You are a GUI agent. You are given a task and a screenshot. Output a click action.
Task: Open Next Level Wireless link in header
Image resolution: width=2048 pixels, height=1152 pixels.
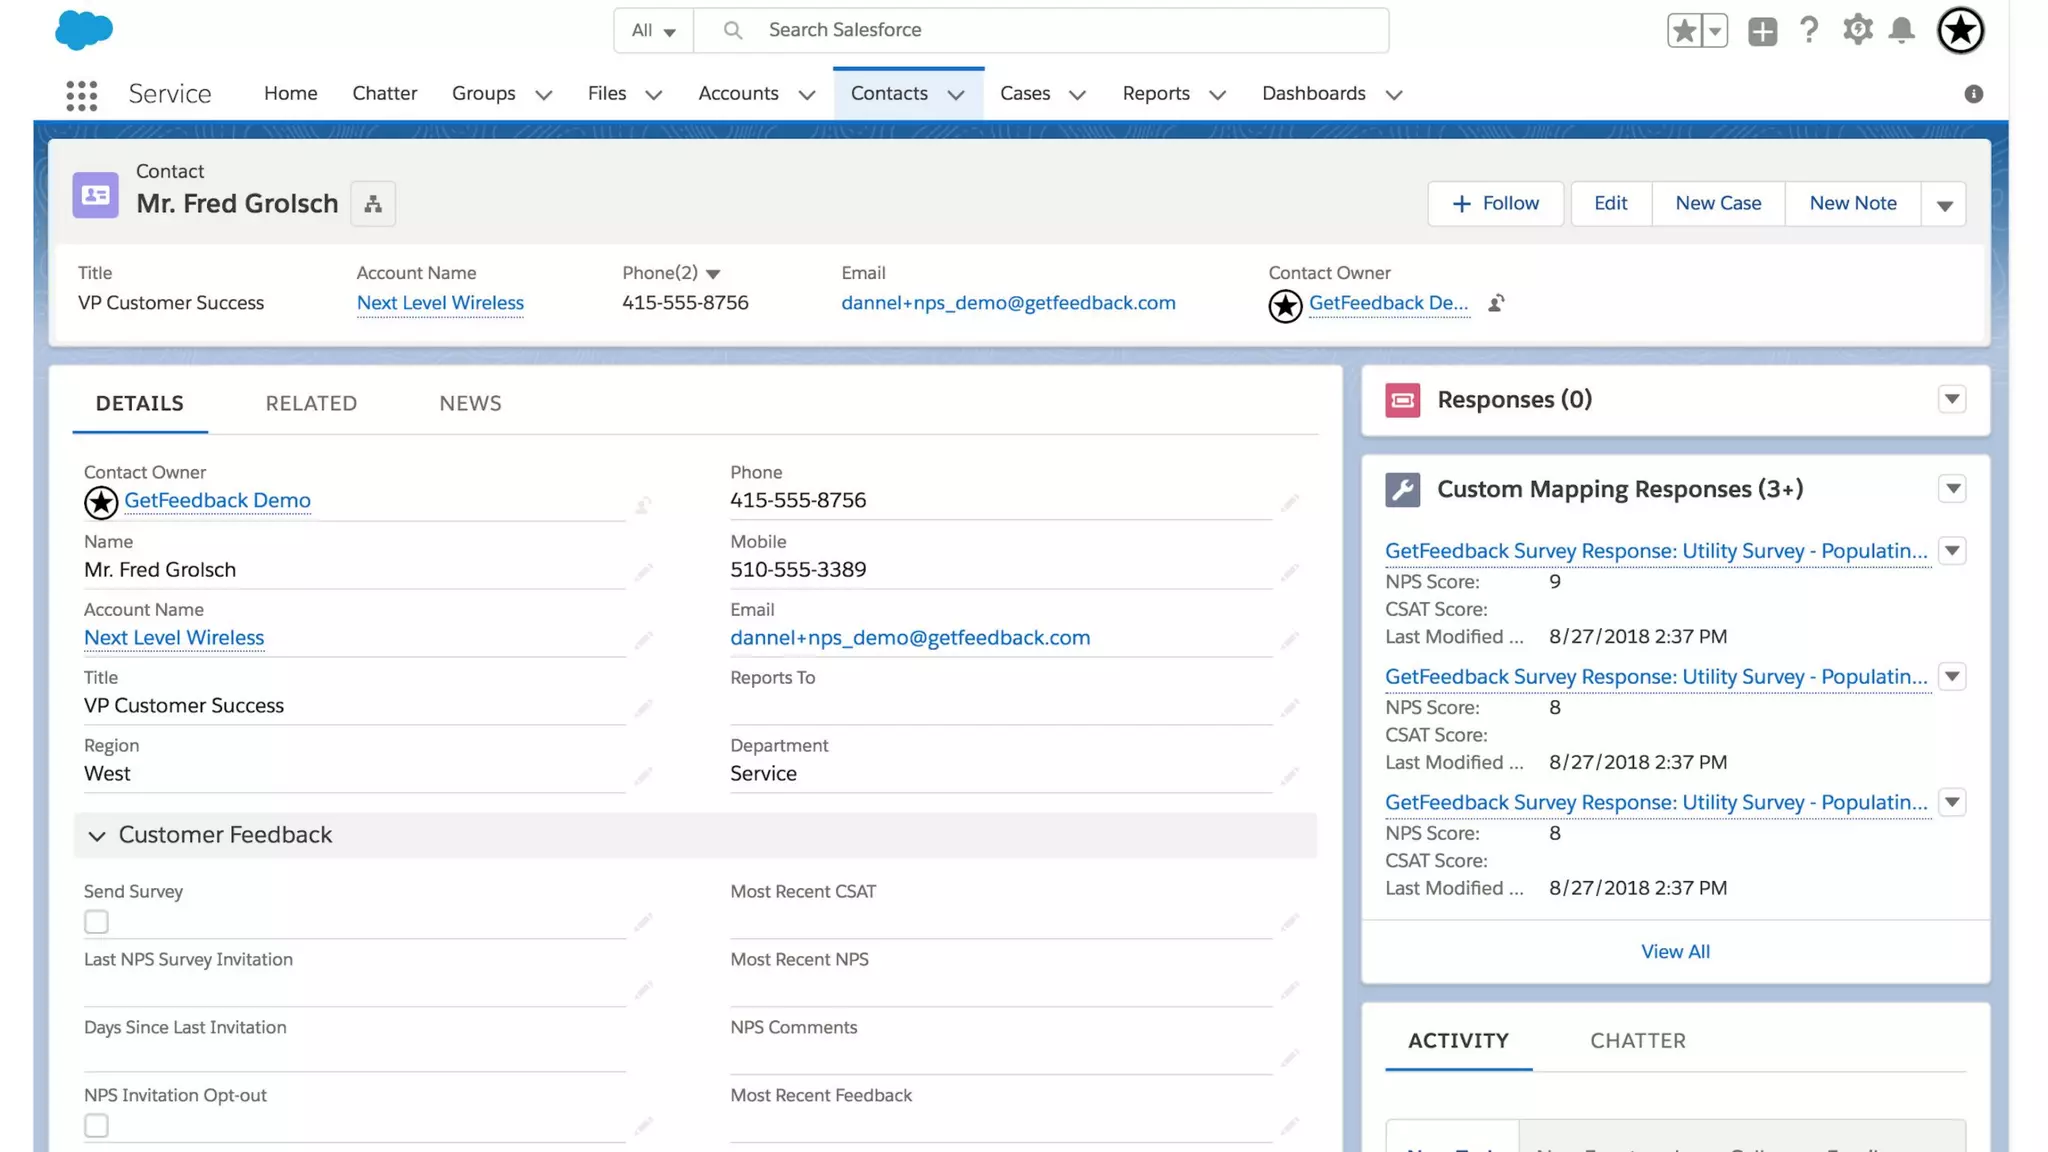pos(440,303)
